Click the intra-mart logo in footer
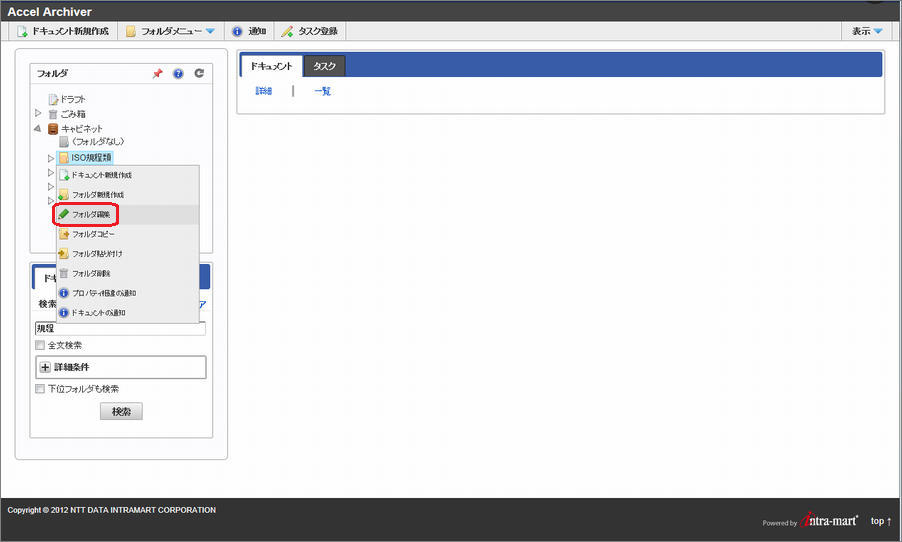This screenshot has height=542, width=902. click(x=829, y=520)
